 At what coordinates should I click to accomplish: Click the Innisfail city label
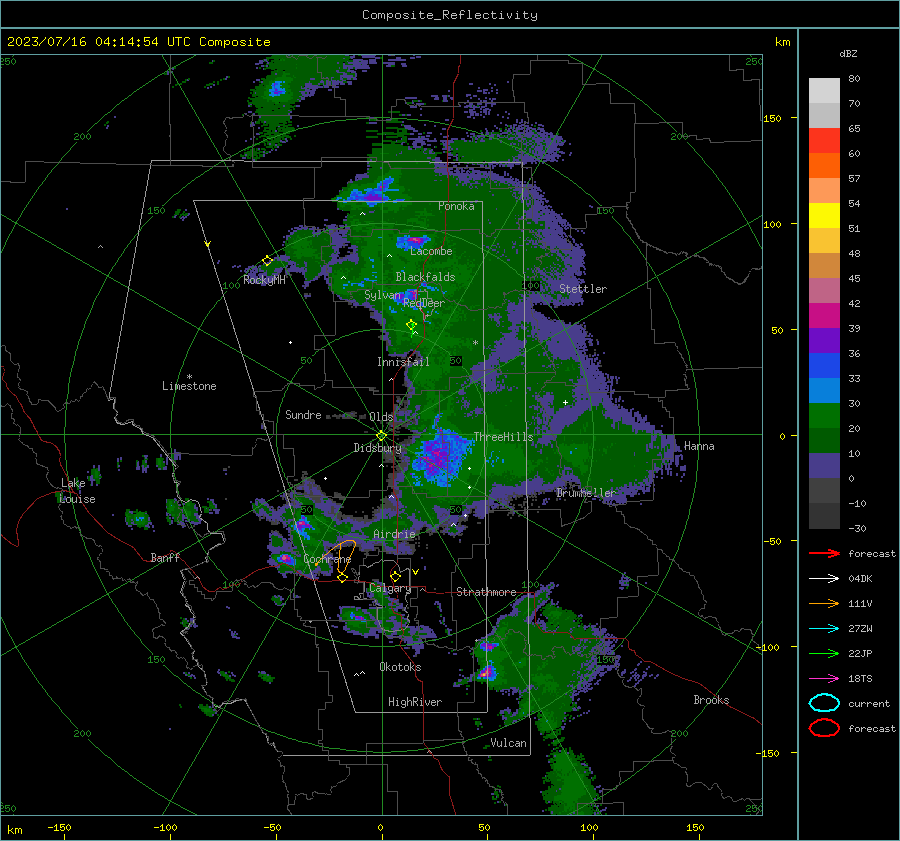point(403,362)
